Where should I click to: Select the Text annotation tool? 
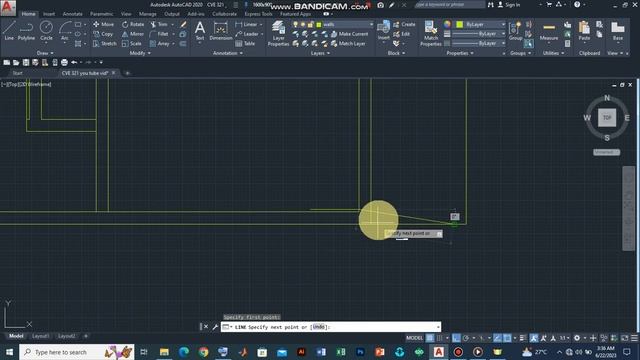click(x=200, y=31)
